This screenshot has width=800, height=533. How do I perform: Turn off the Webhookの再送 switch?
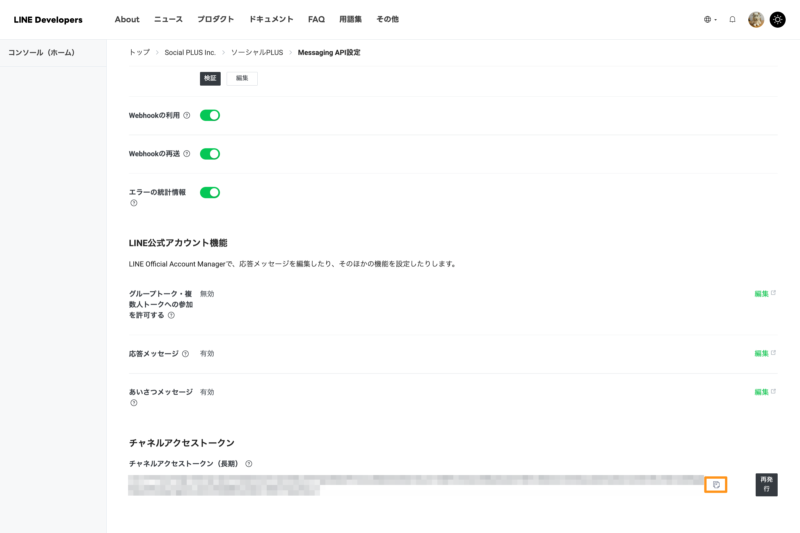point(210,154)
